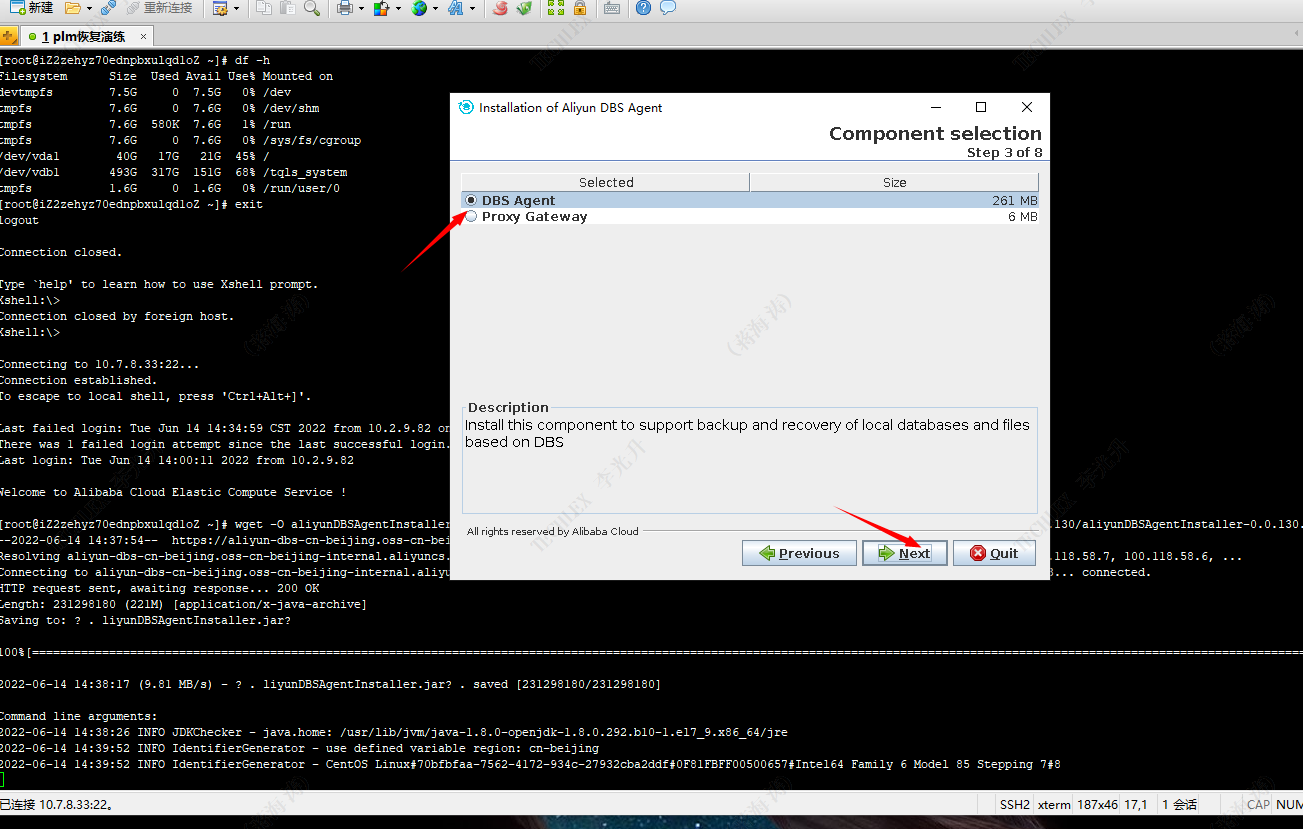Click the keyboard icon in toolbar
The height and width of the screenshot is (829, 1303).
click(611, 8)
